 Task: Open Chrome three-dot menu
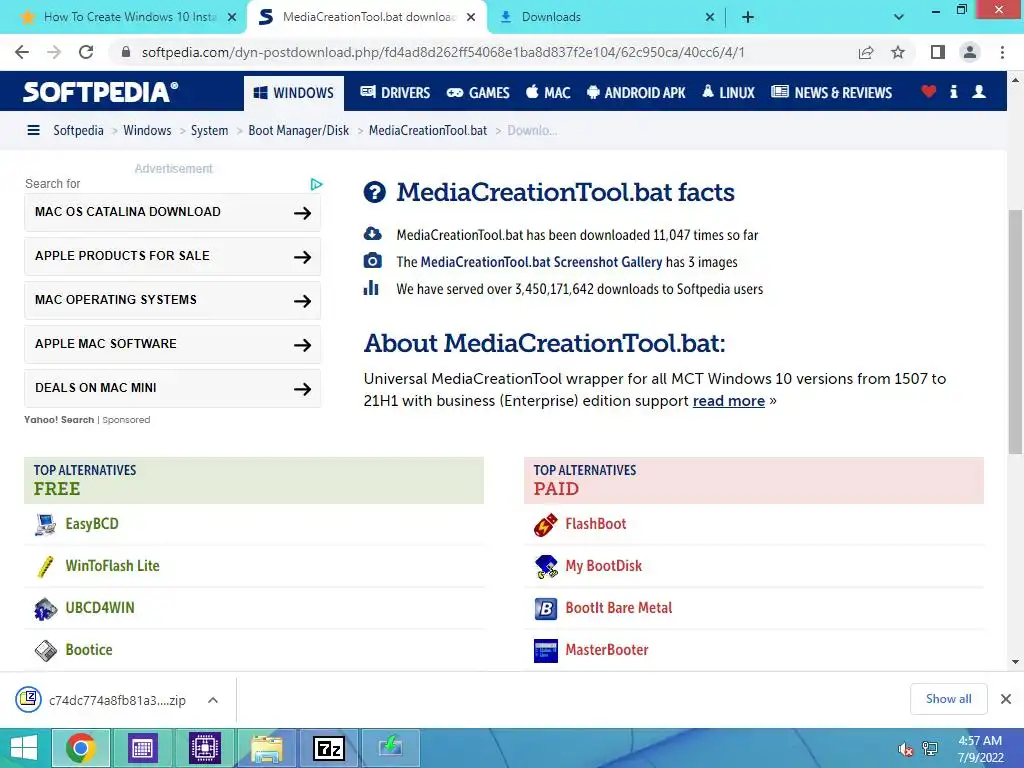[x=1002, y=52]
